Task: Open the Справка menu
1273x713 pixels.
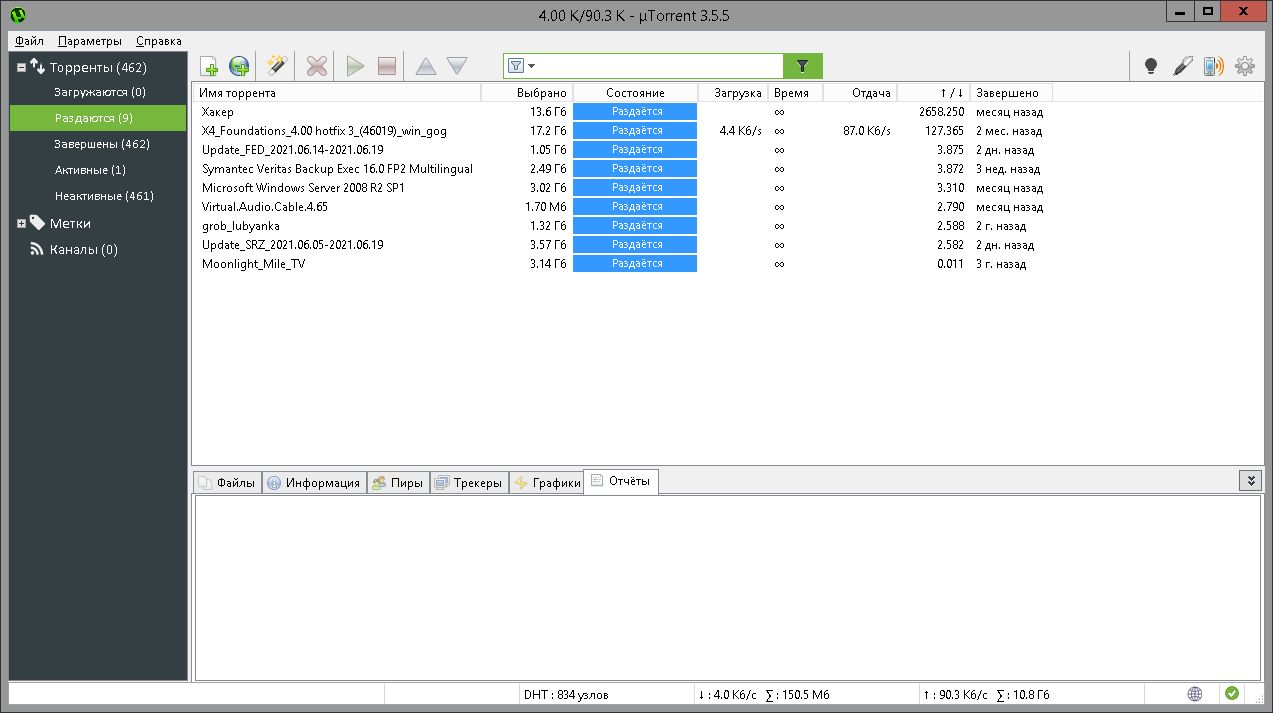Action: [x=158, y=41]
